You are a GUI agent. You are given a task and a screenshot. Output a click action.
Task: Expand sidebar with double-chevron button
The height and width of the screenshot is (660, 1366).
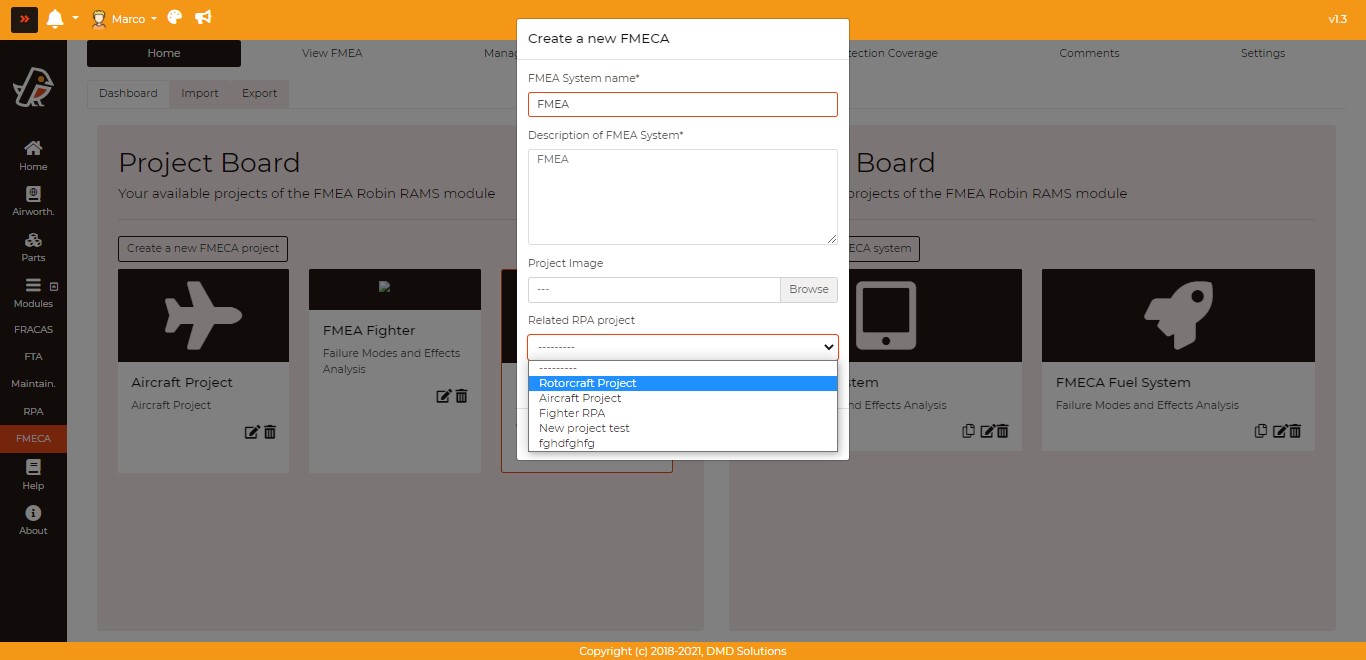click(x=24, y=19)
